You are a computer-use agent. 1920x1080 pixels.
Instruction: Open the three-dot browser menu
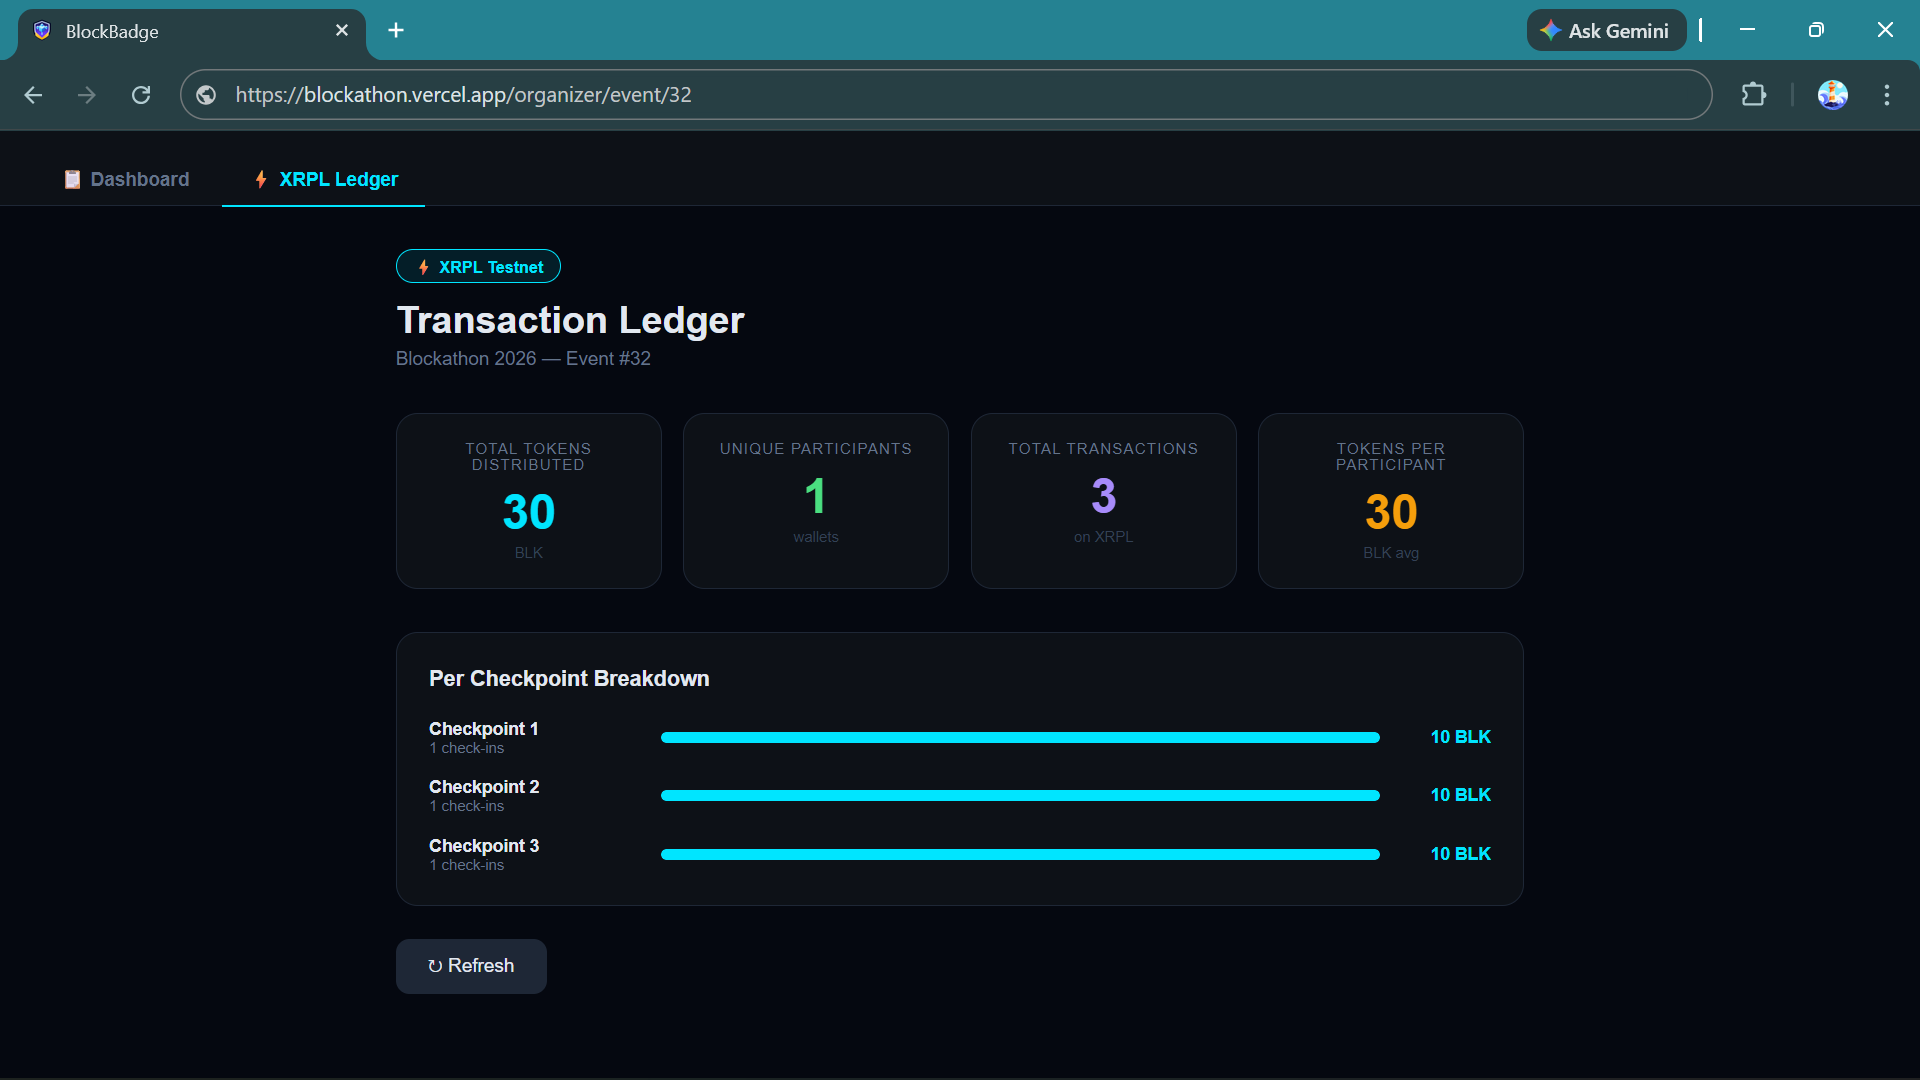point(1886,95)
